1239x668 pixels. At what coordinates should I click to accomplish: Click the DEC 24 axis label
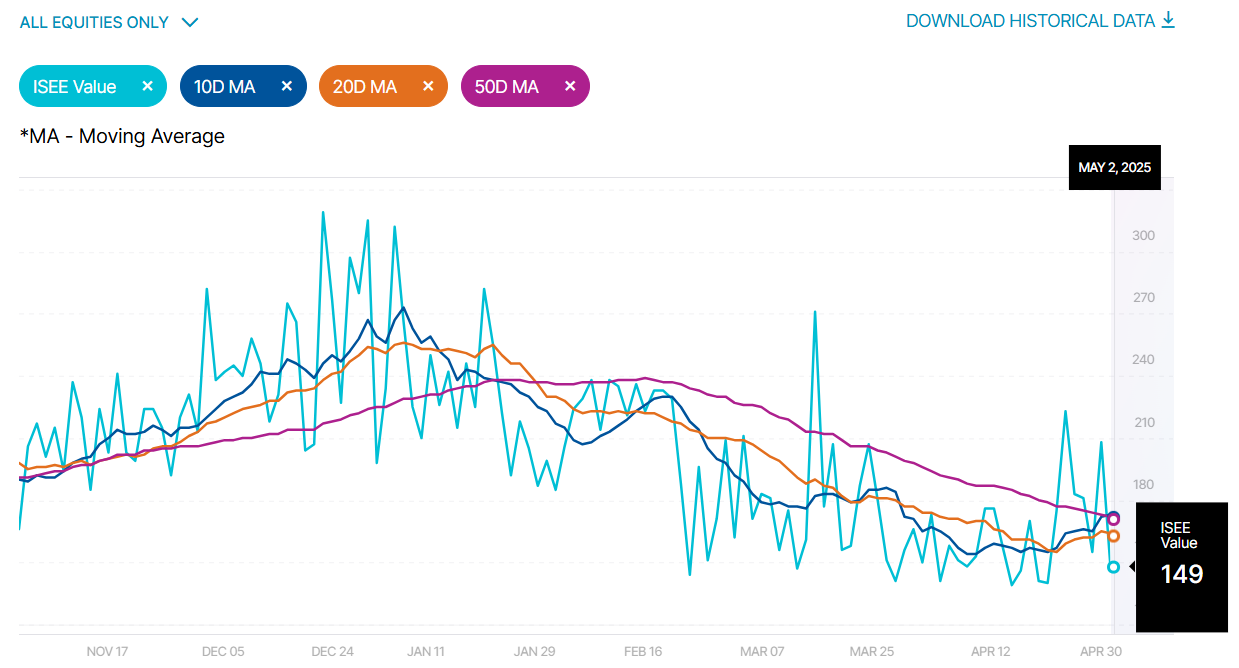(332, 651)
